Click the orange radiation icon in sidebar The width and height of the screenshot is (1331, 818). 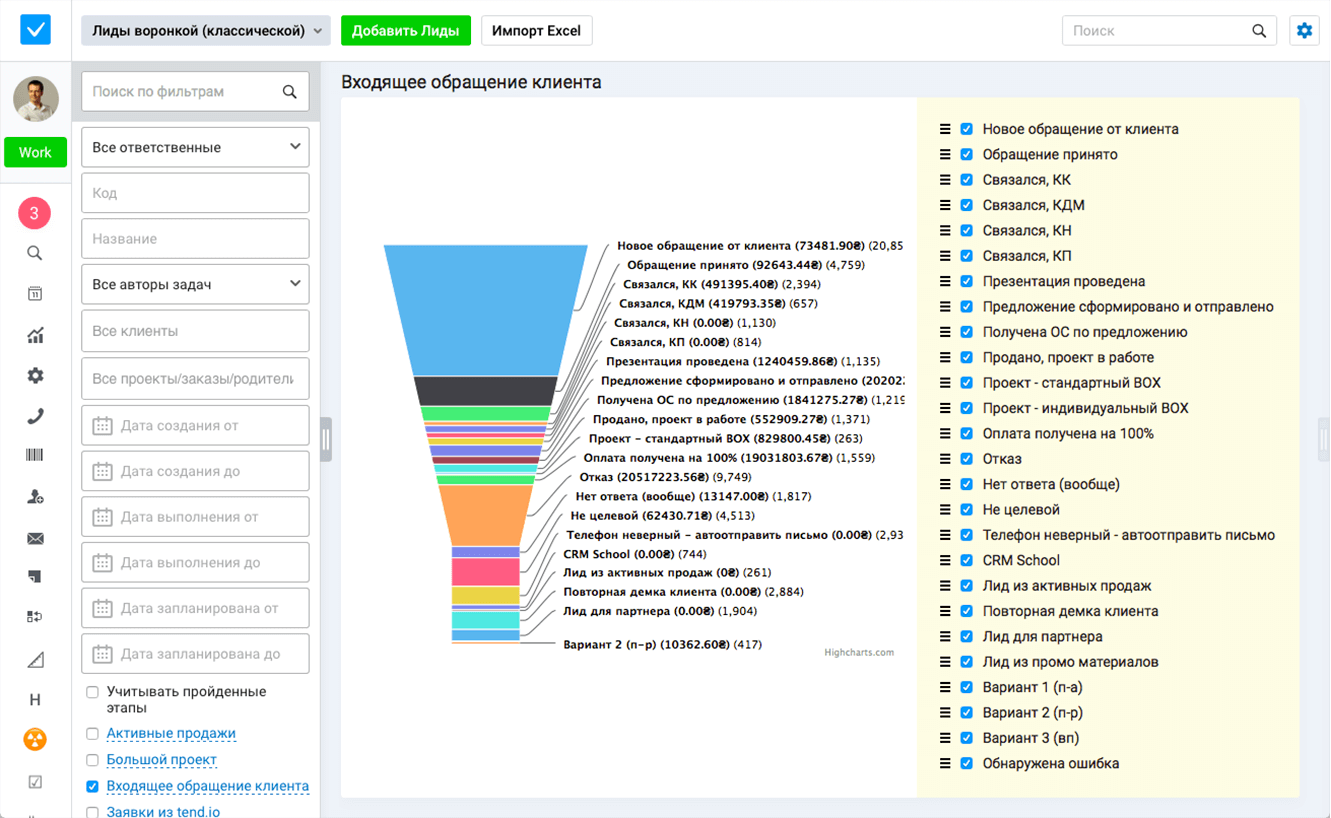(x=35, y=740)
